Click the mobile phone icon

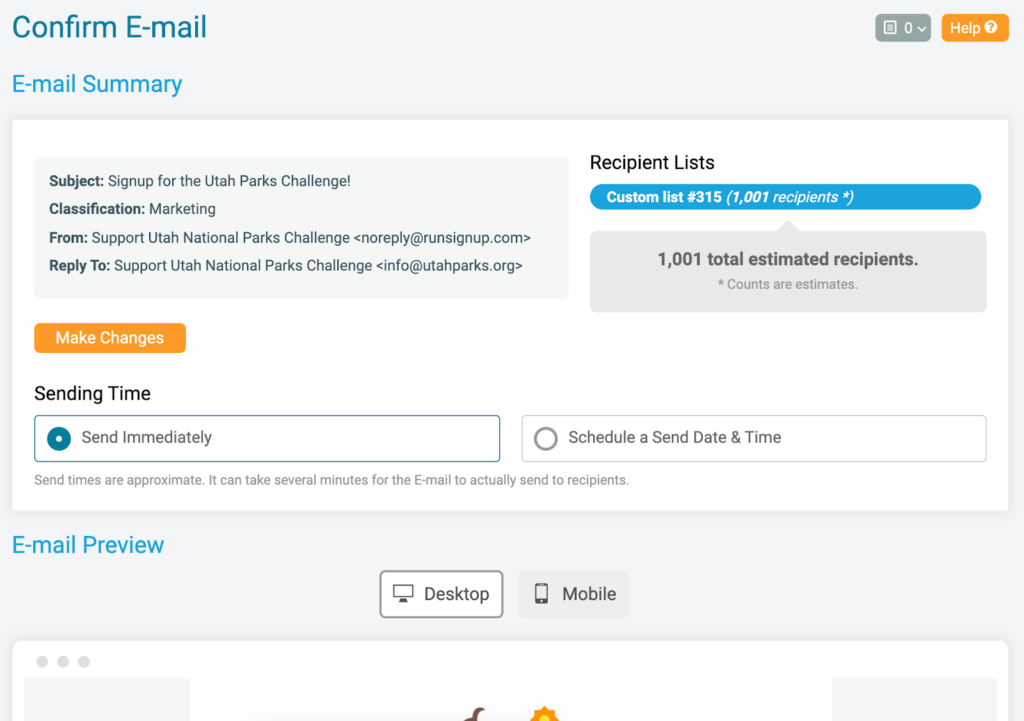541,594
